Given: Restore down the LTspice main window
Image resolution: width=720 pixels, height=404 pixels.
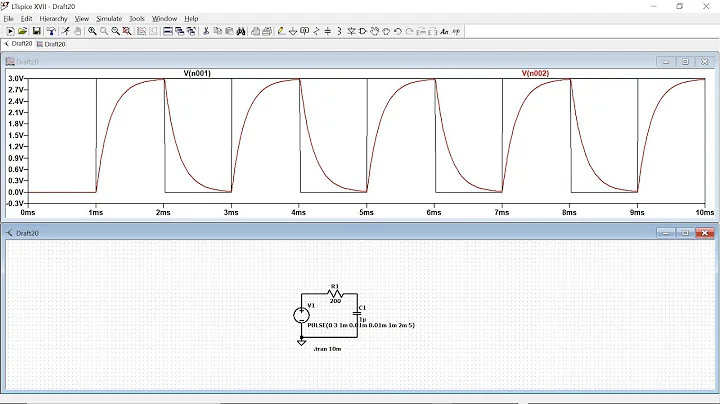Looking at the screenshot, I should click(x=680, y=6).
